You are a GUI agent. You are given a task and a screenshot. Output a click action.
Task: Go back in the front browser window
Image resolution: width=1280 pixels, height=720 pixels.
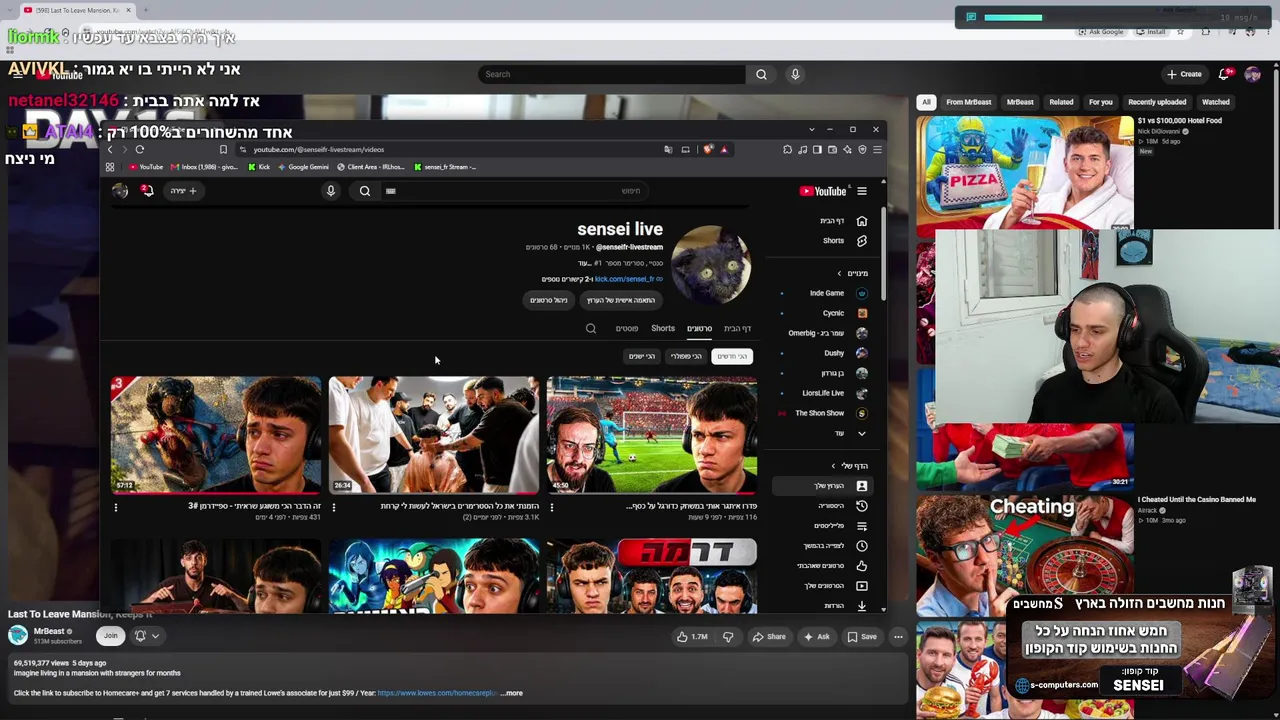point(110,150)
